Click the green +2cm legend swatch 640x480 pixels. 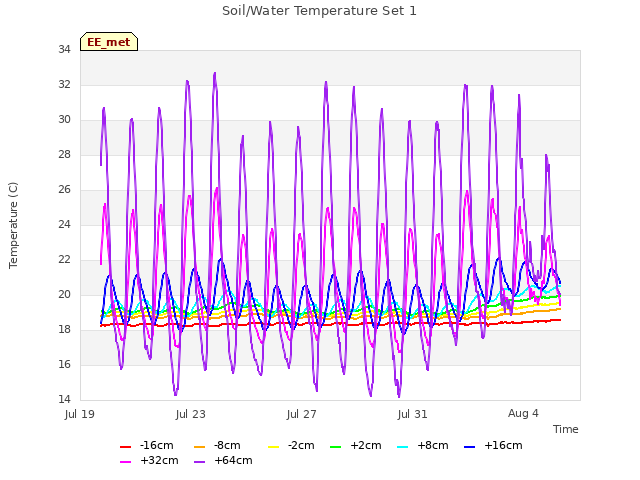pos(336,447)
